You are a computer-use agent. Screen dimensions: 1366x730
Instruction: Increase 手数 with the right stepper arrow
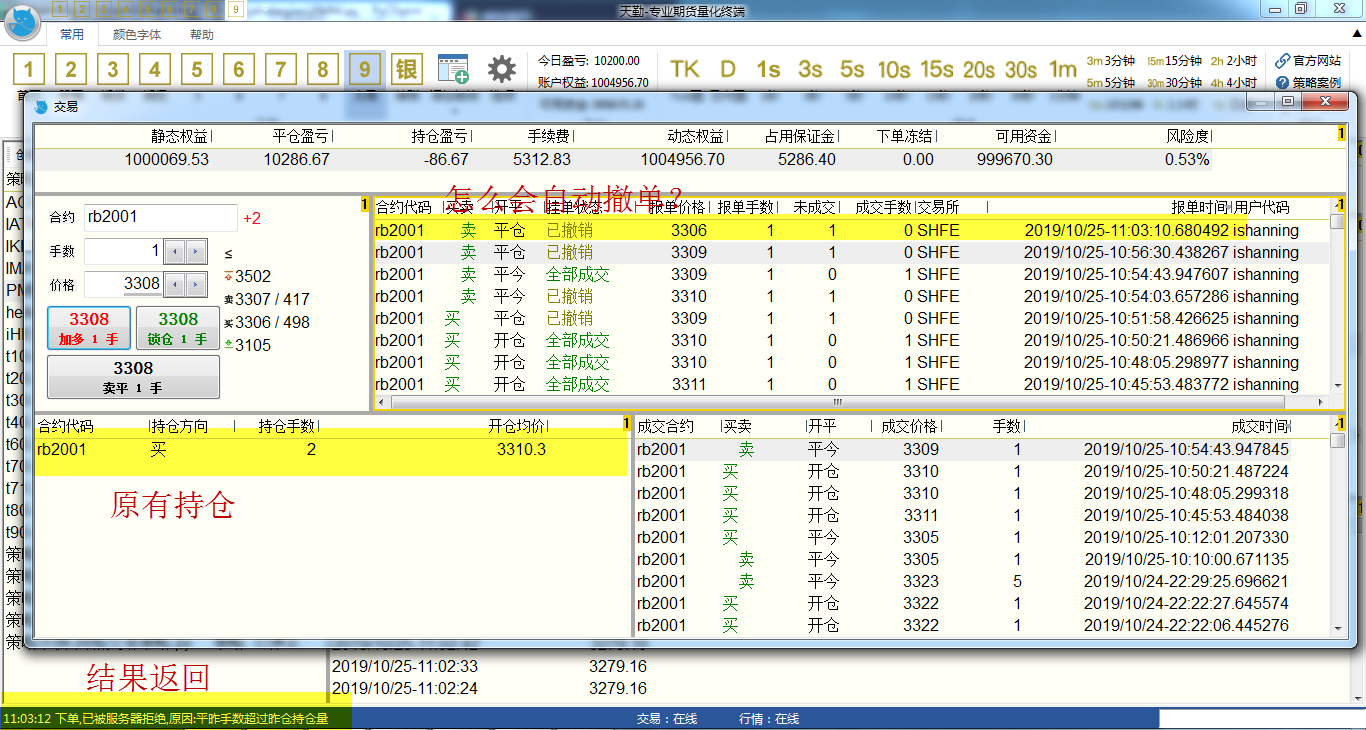(196, 251)
